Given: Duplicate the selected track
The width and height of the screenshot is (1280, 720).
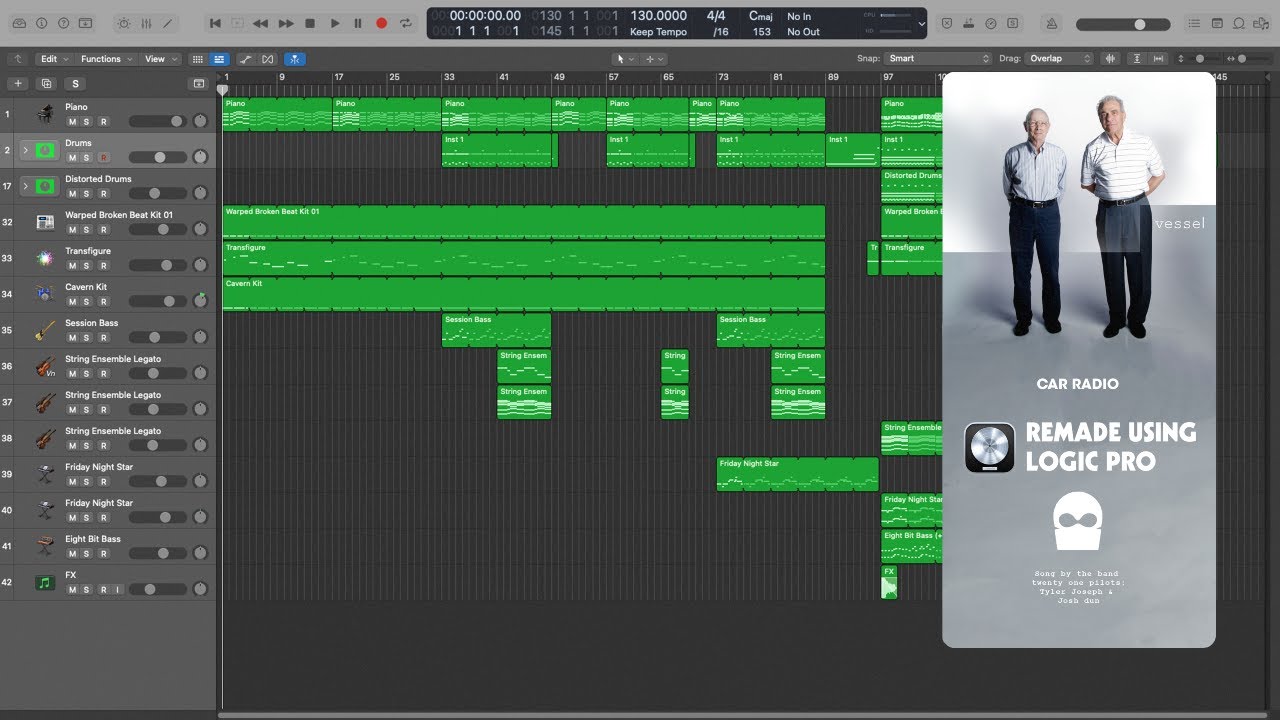Looking at the screenshot, I should click(46, 84).
